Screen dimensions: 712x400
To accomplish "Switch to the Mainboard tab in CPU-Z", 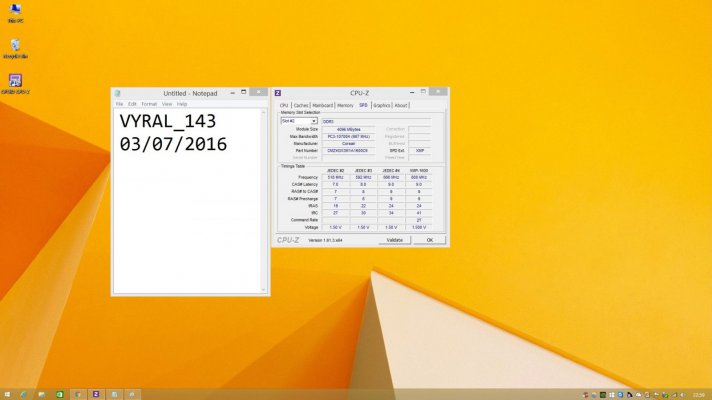I will pos(323,105).
